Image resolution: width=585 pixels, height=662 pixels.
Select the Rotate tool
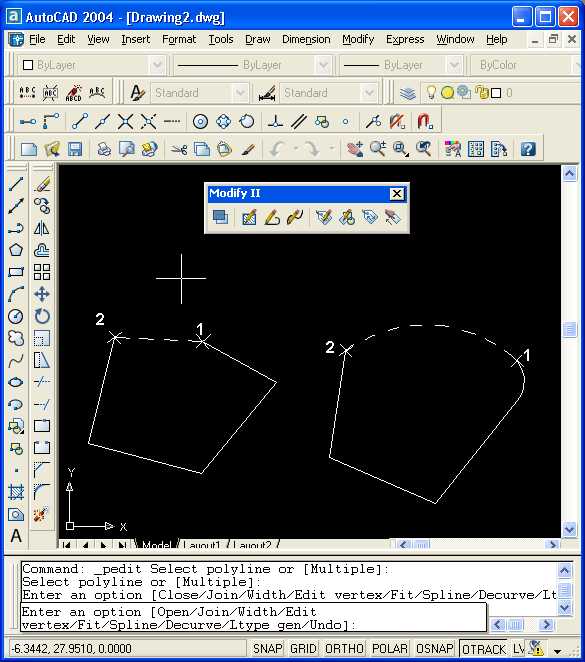(x=42, y=316)
